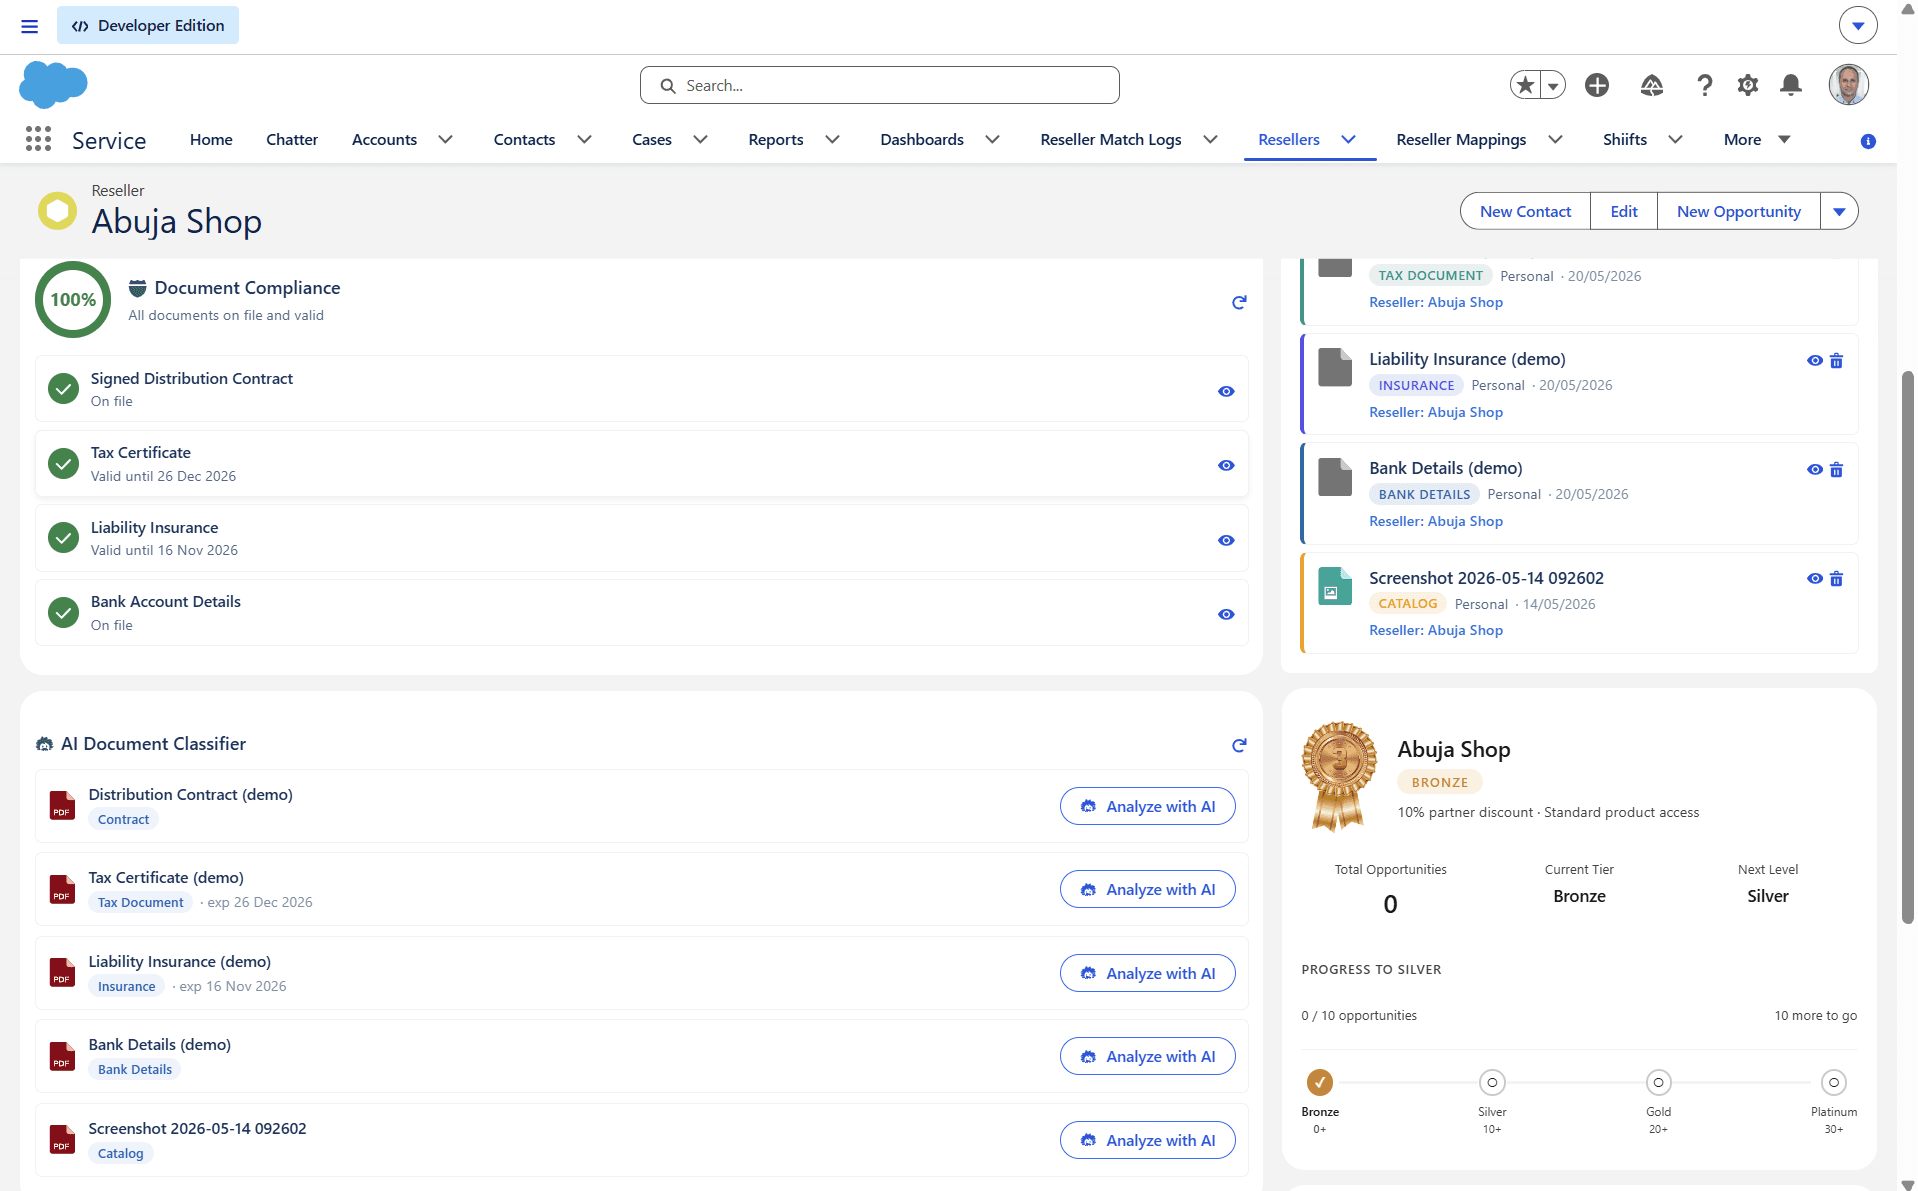Open the notifications bell
This screenshot has width=1918, height=1191.
click(x=1791, y=85)
